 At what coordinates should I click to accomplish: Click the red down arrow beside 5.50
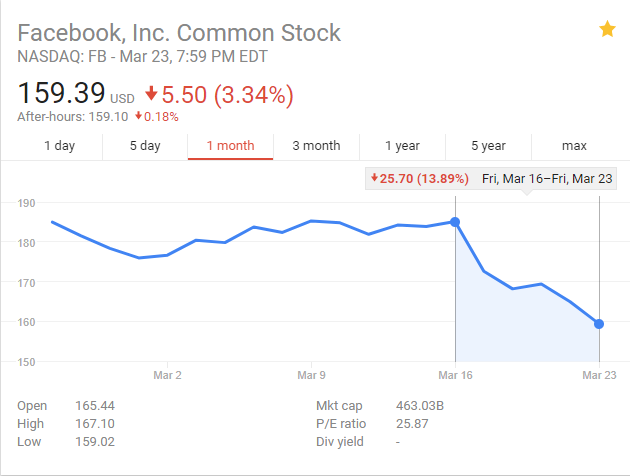pos(152,94)
